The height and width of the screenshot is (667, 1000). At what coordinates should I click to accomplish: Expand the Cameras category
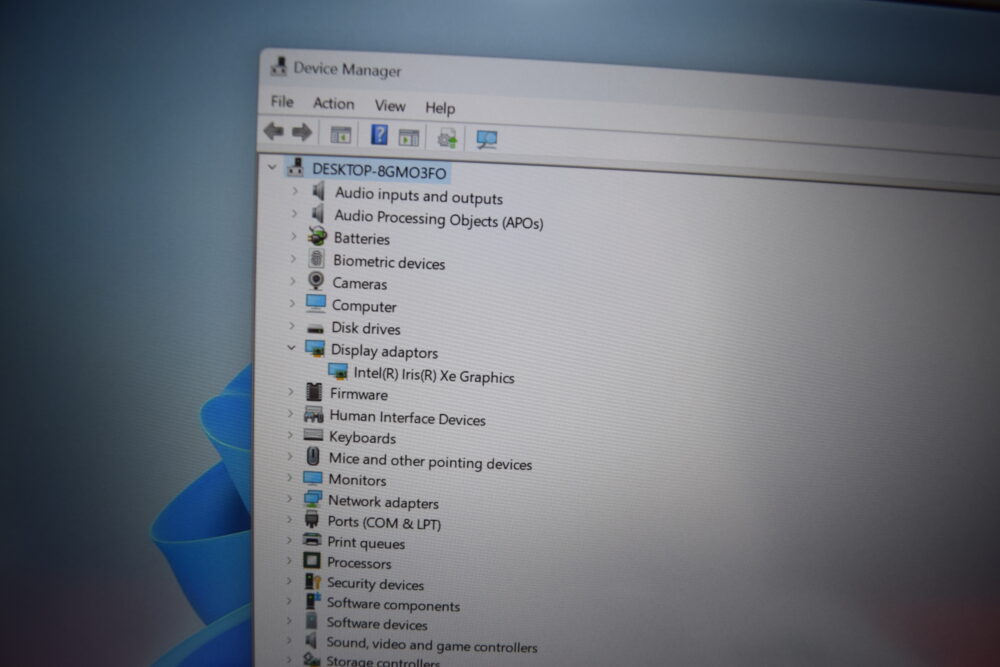coord(293,281)
